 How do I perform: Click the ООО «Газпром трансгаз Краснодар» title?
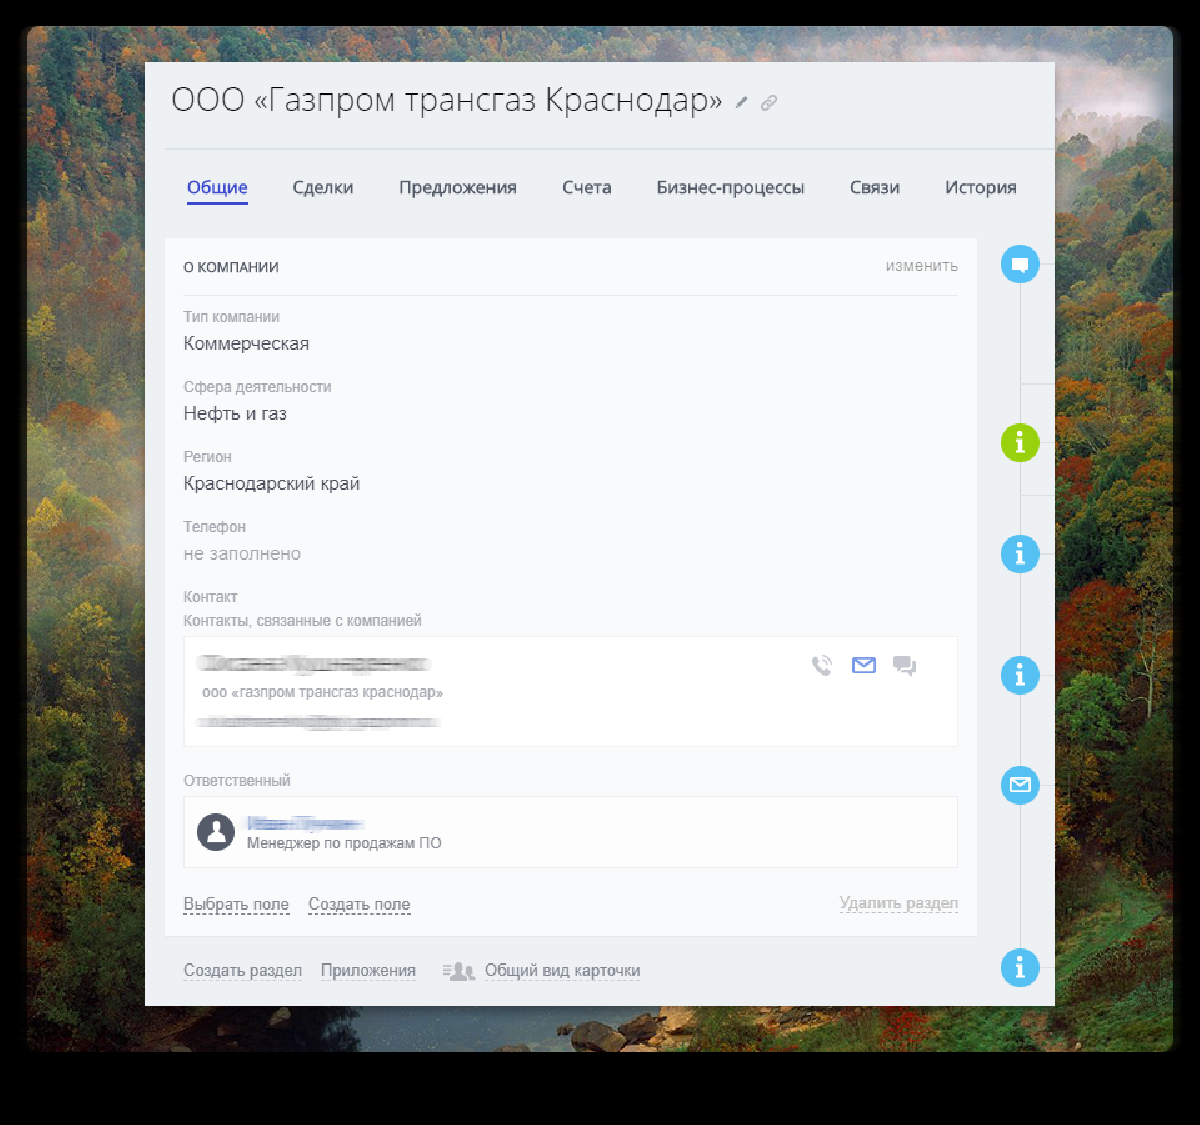[447, 100]
